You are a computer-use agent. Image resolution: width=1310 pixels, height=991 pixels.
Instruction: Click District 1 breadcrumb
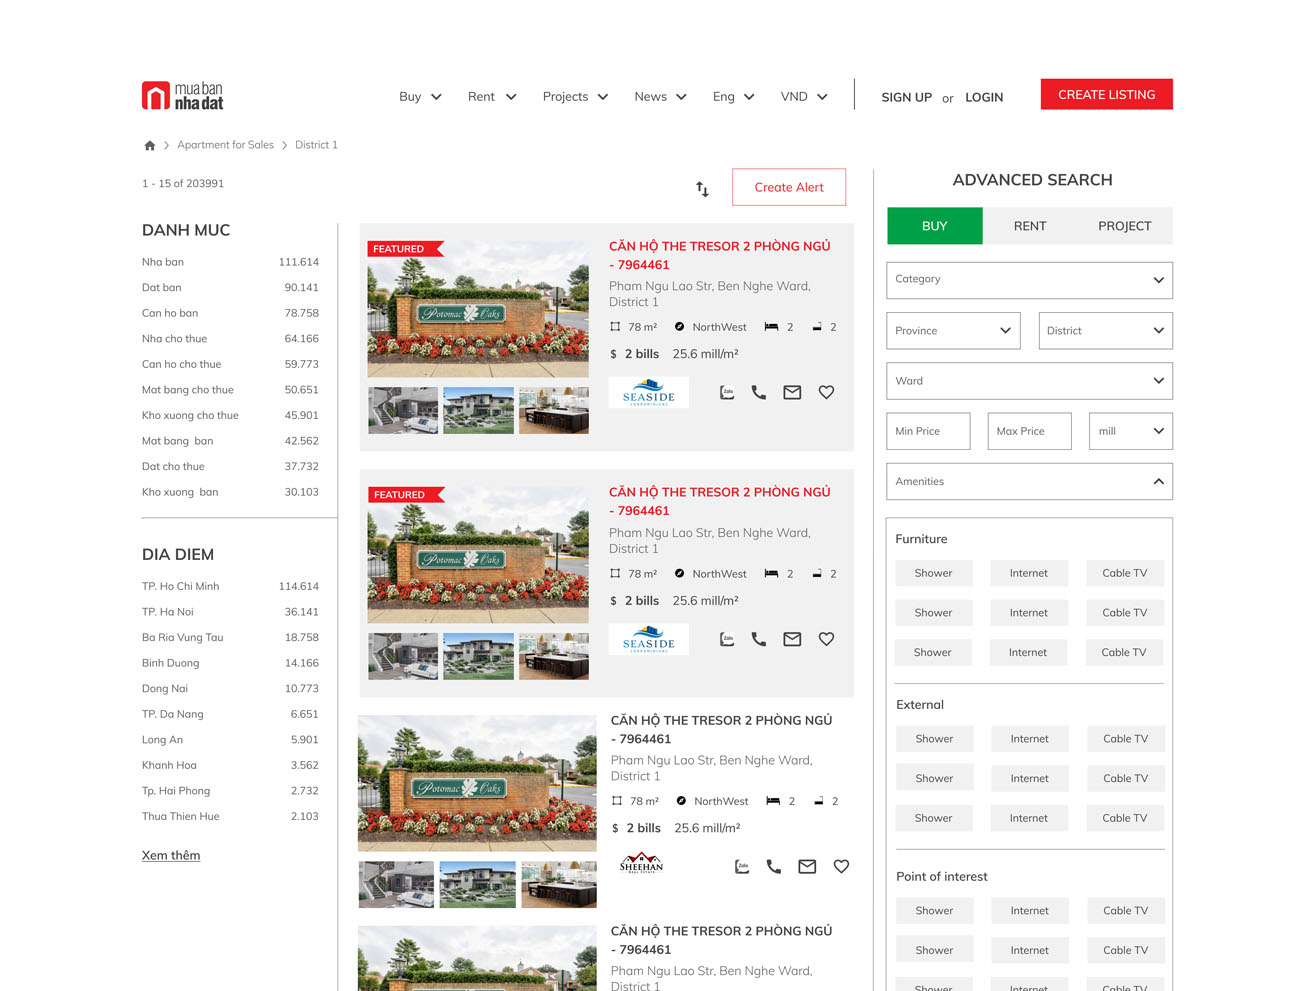[316, 145]
